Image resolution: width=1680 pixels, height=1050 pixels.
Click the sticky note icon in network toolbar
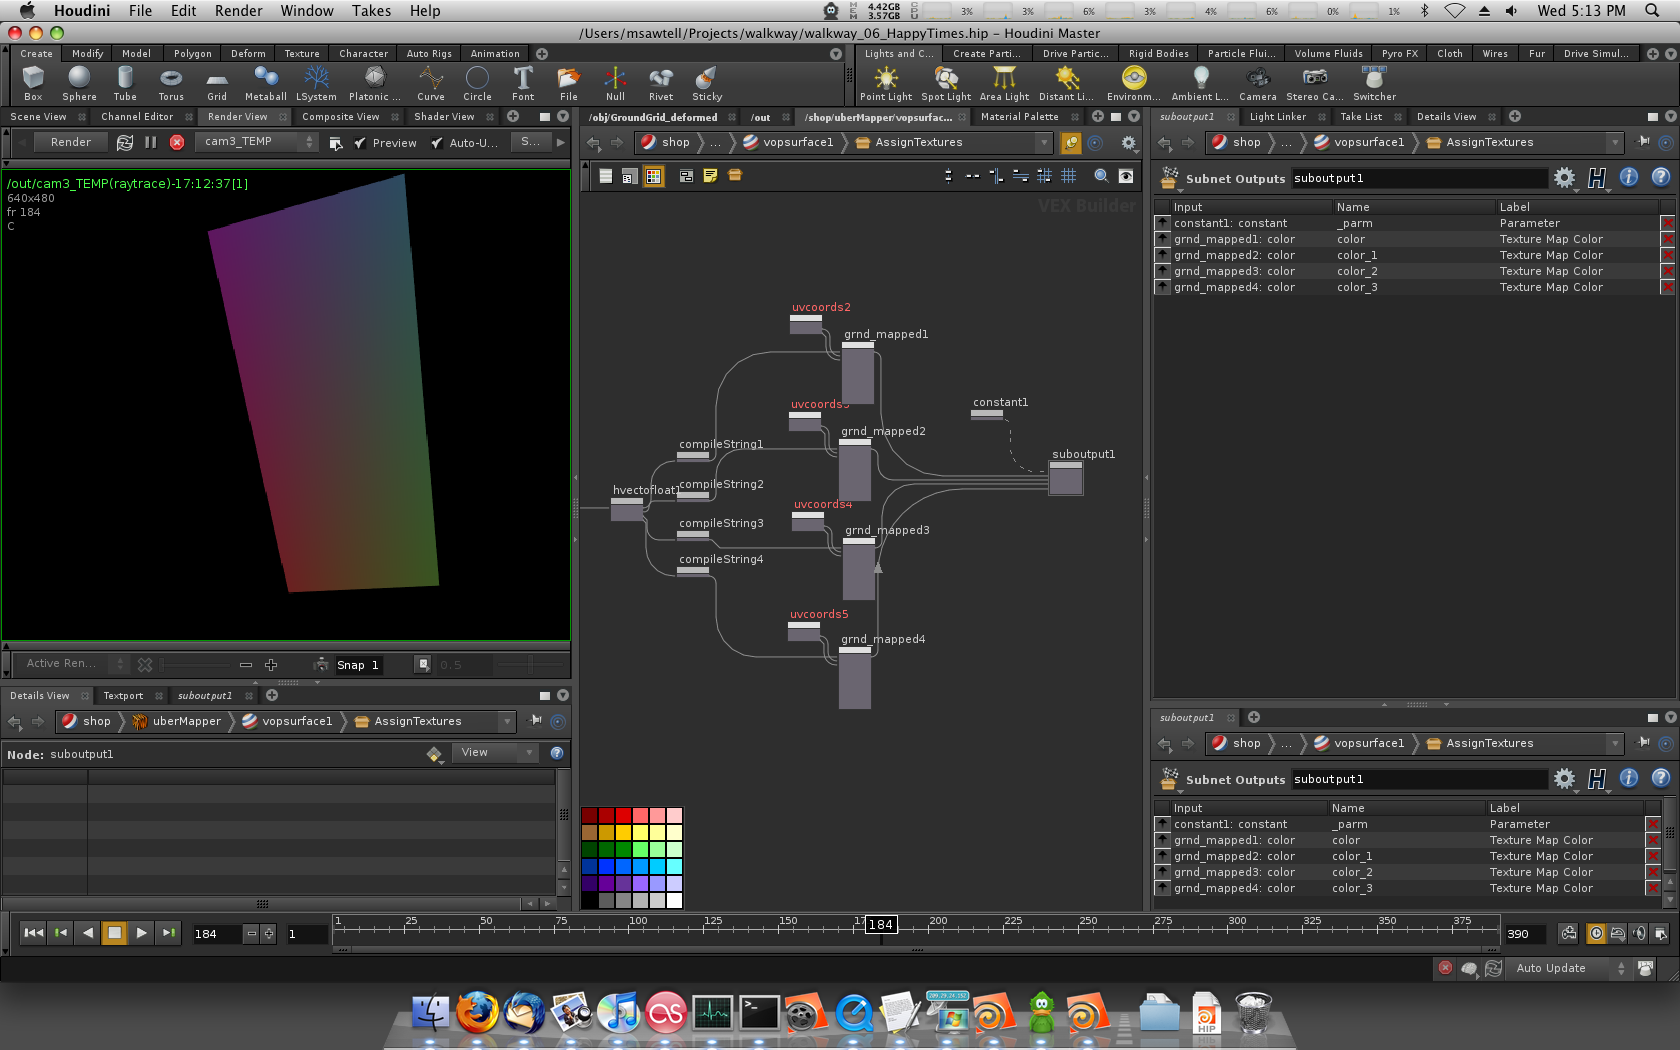(710, 176)
